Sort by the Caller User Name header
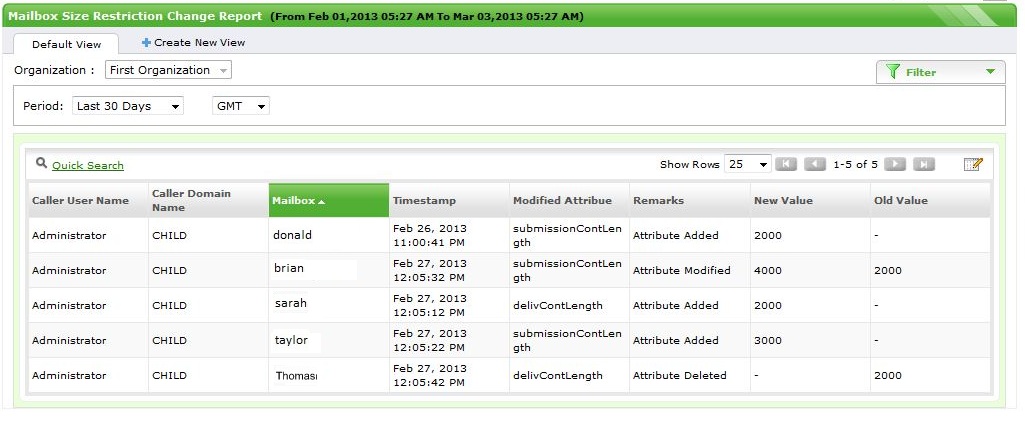Image resolution: width=1025 pixels, height=429 pixels. [80, 201]
